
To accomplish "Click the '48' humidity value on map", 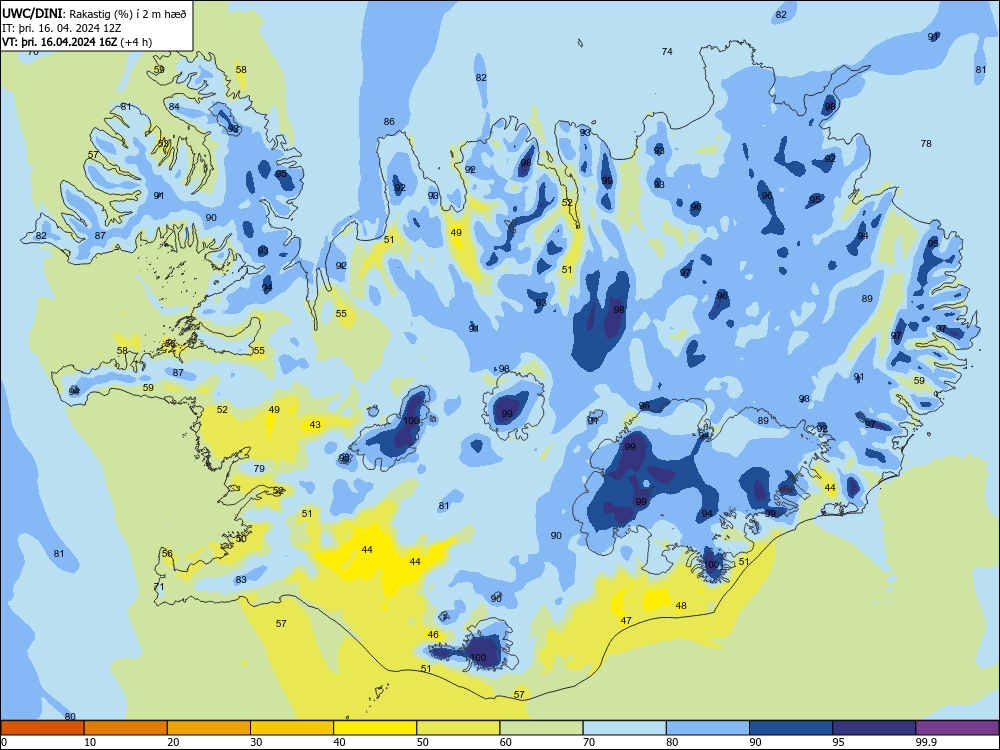I will [x=681, y=605].
